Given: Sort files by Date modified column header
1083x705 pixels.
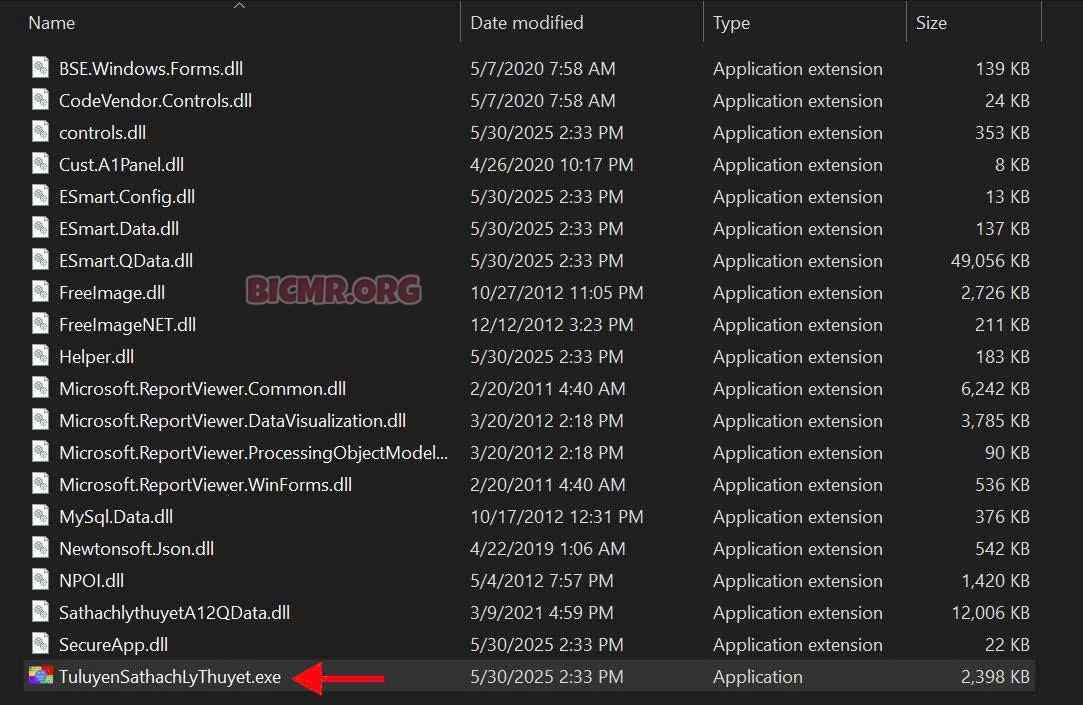Looking at the screenshot, I should (x=526, y=23).
